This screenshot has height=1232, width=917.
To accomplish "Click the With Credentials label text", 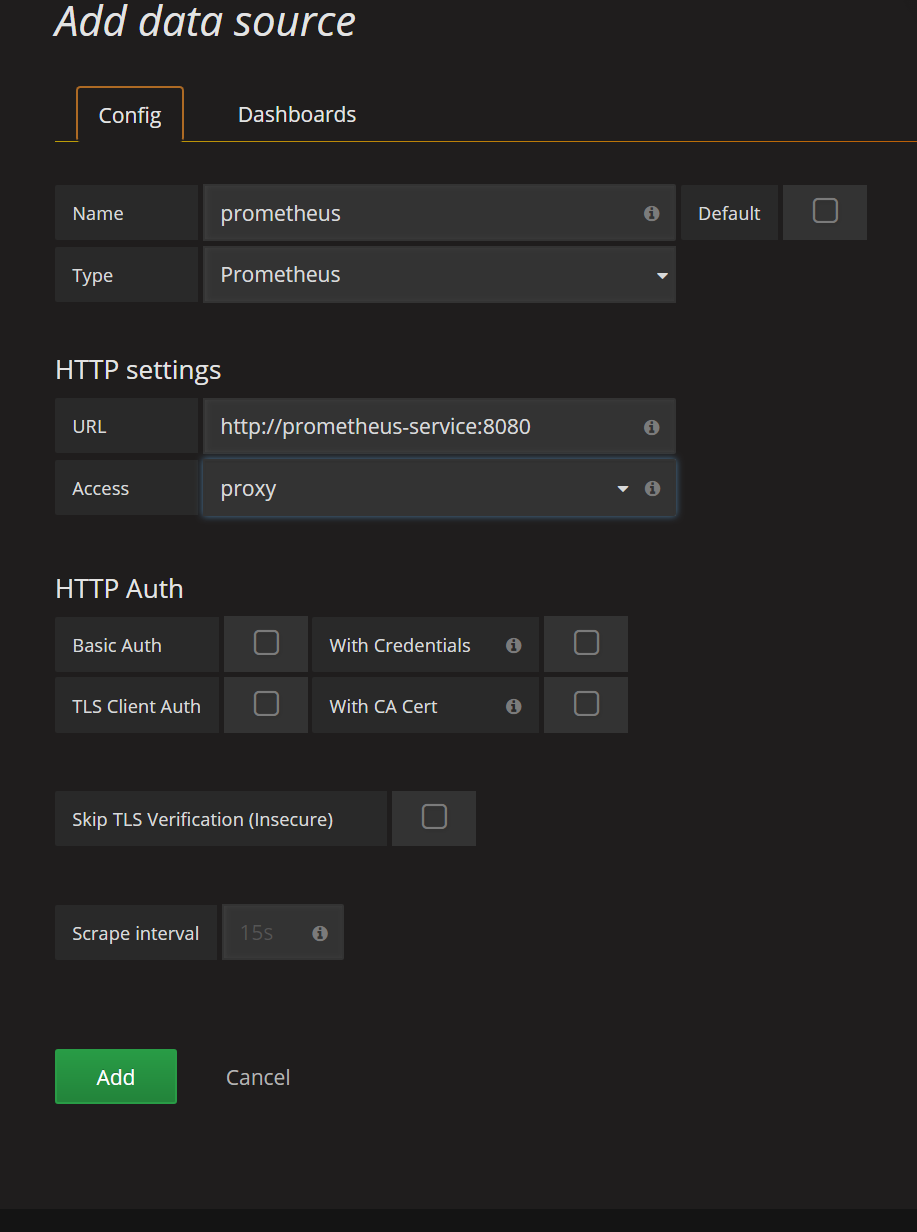I will [400, 646].
